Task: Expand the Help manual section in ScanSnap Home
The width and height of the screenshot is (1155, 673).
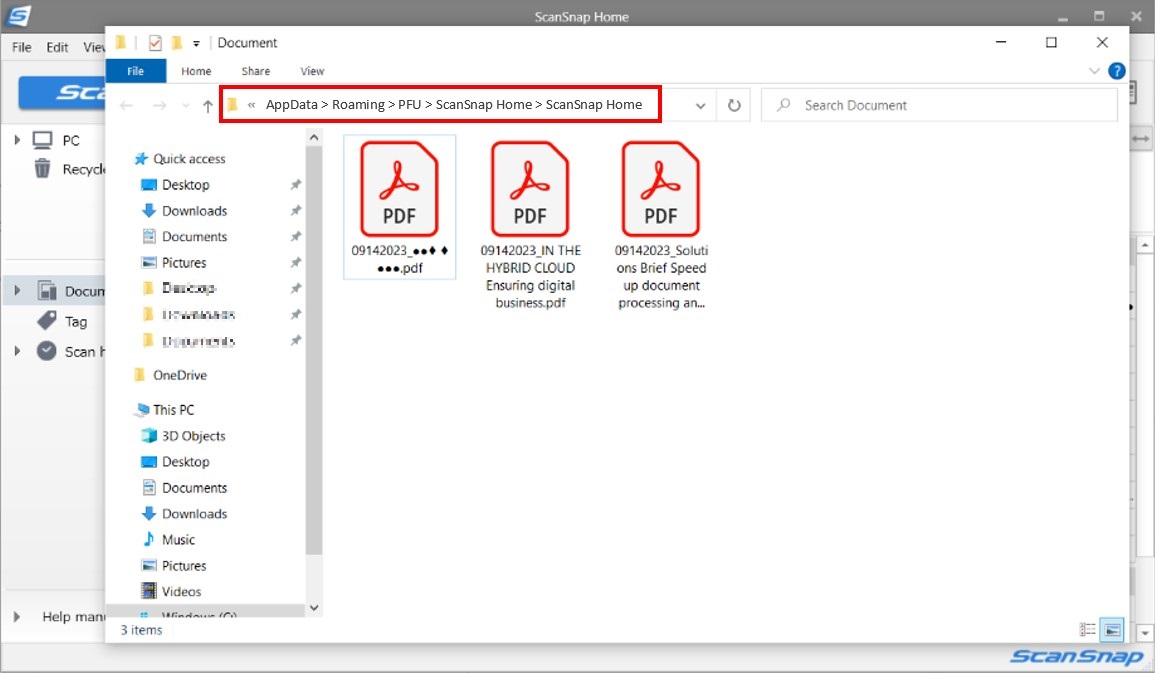Action: 17,616
